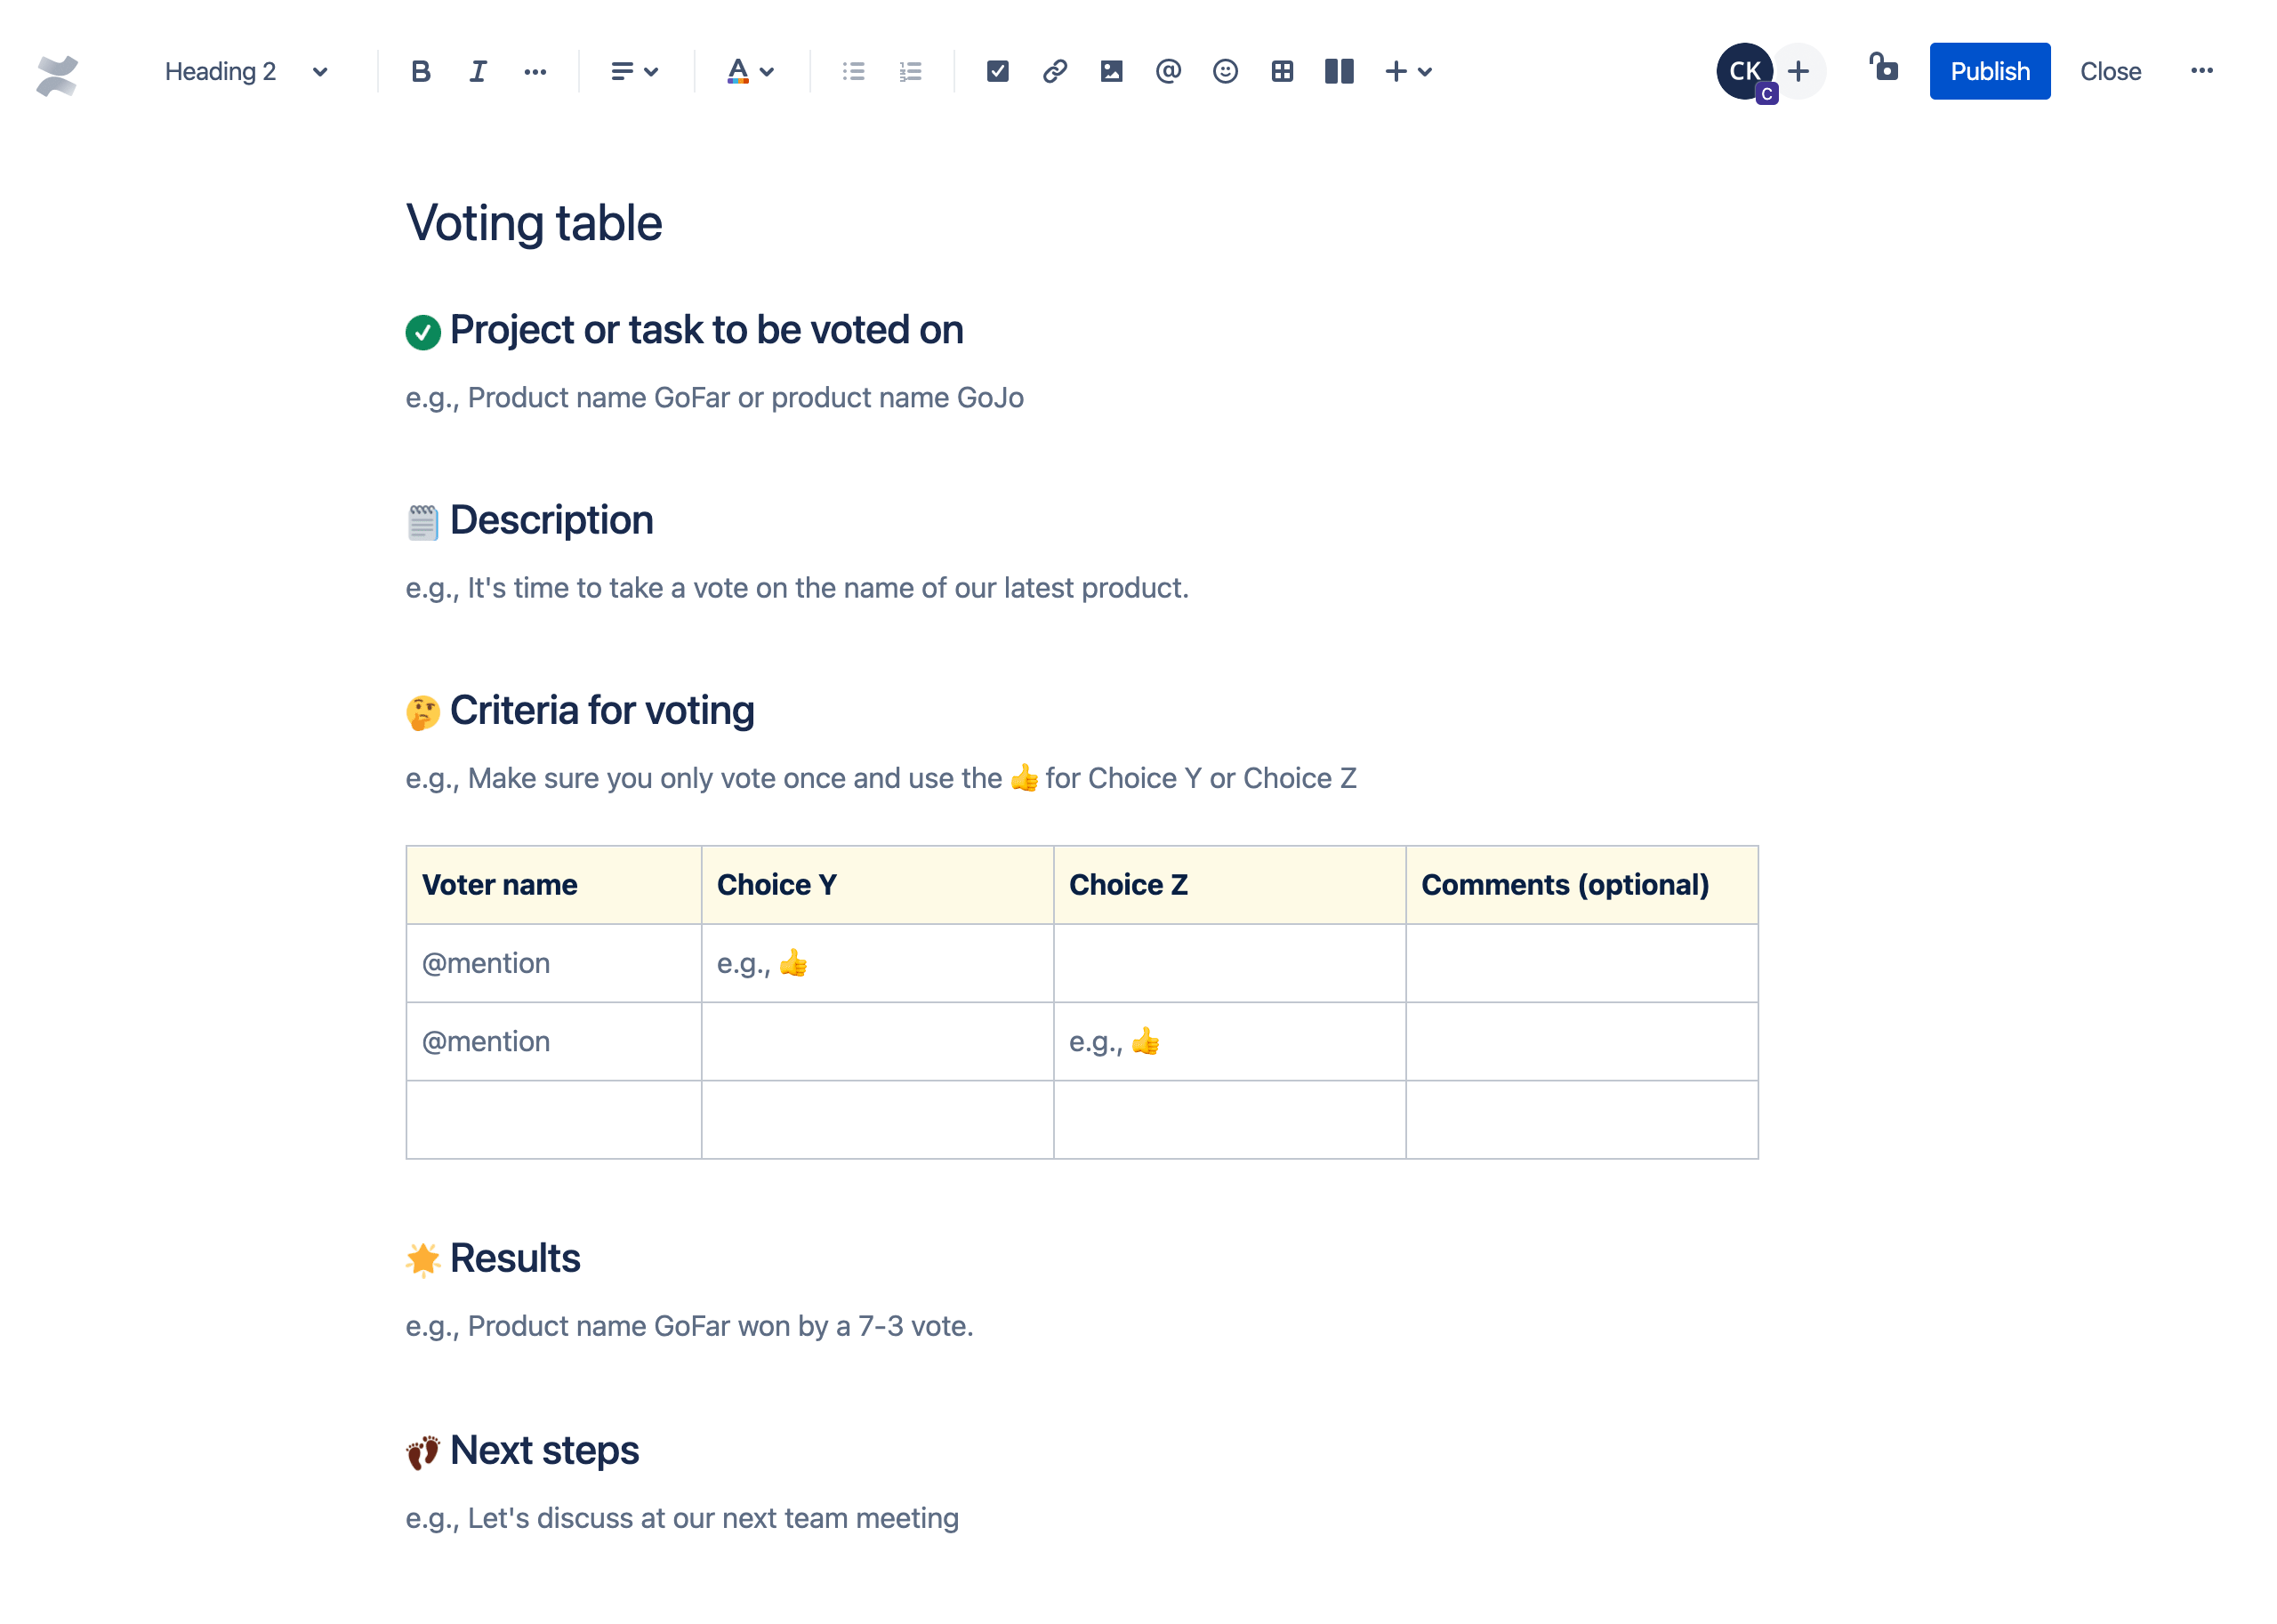Expand the Heading 2 style dropdown

coord(246,72)
